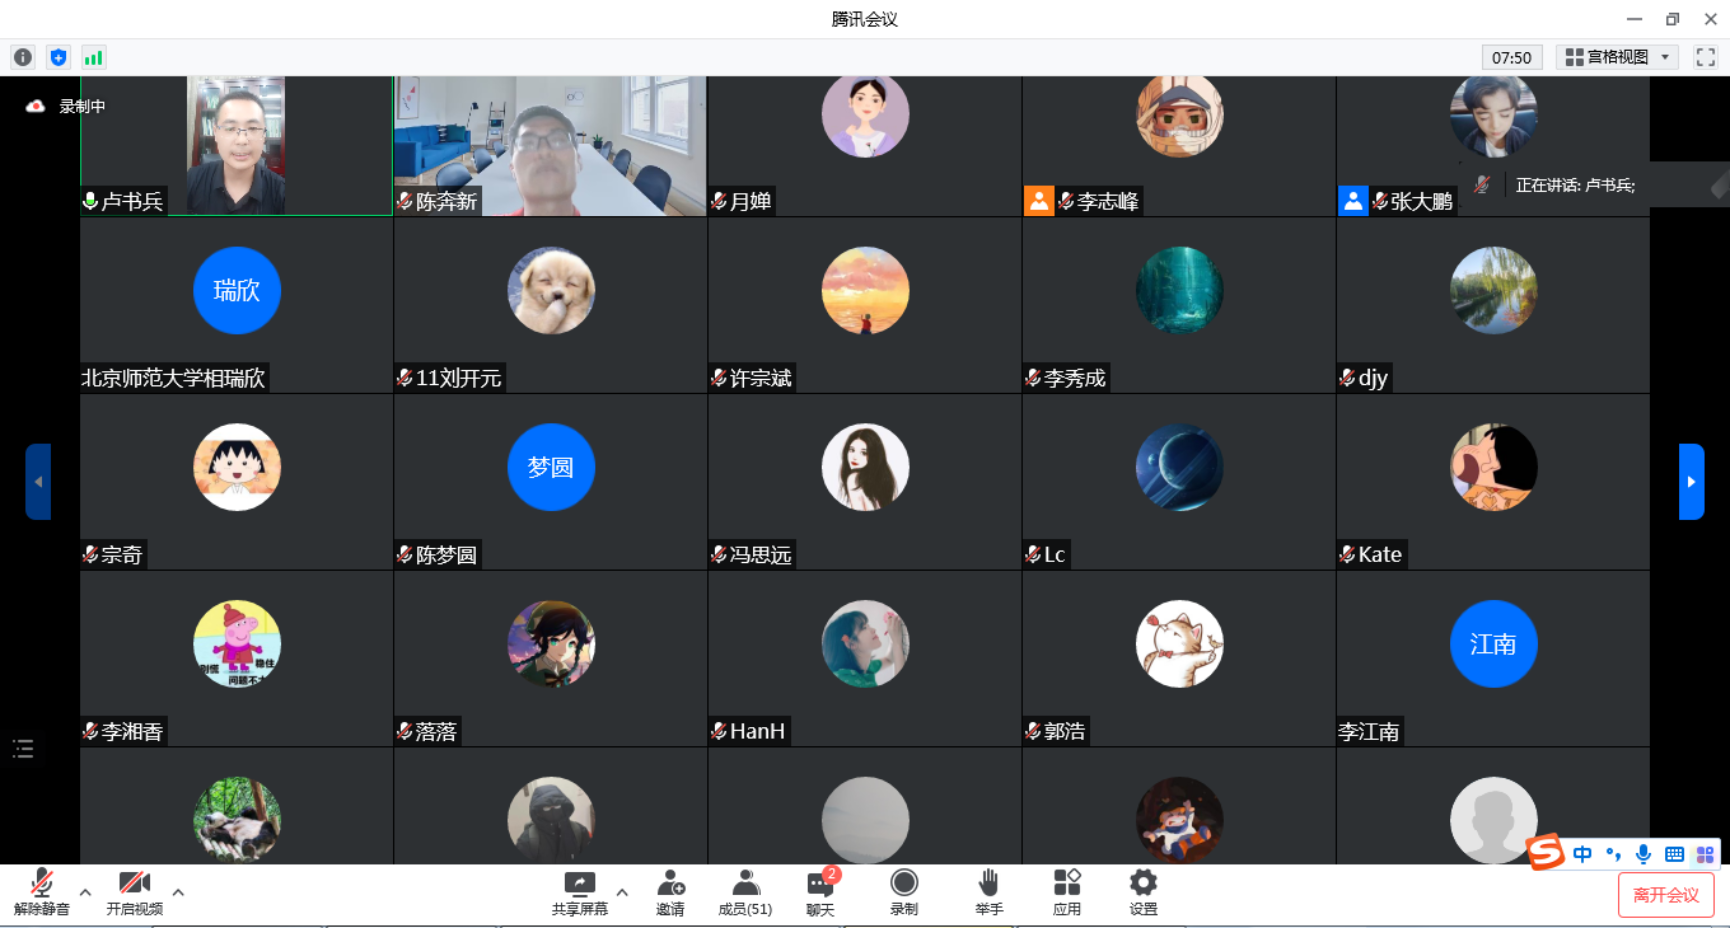Open Settings (设置) gear
1731x928 pixels.
pos(1142,892)
